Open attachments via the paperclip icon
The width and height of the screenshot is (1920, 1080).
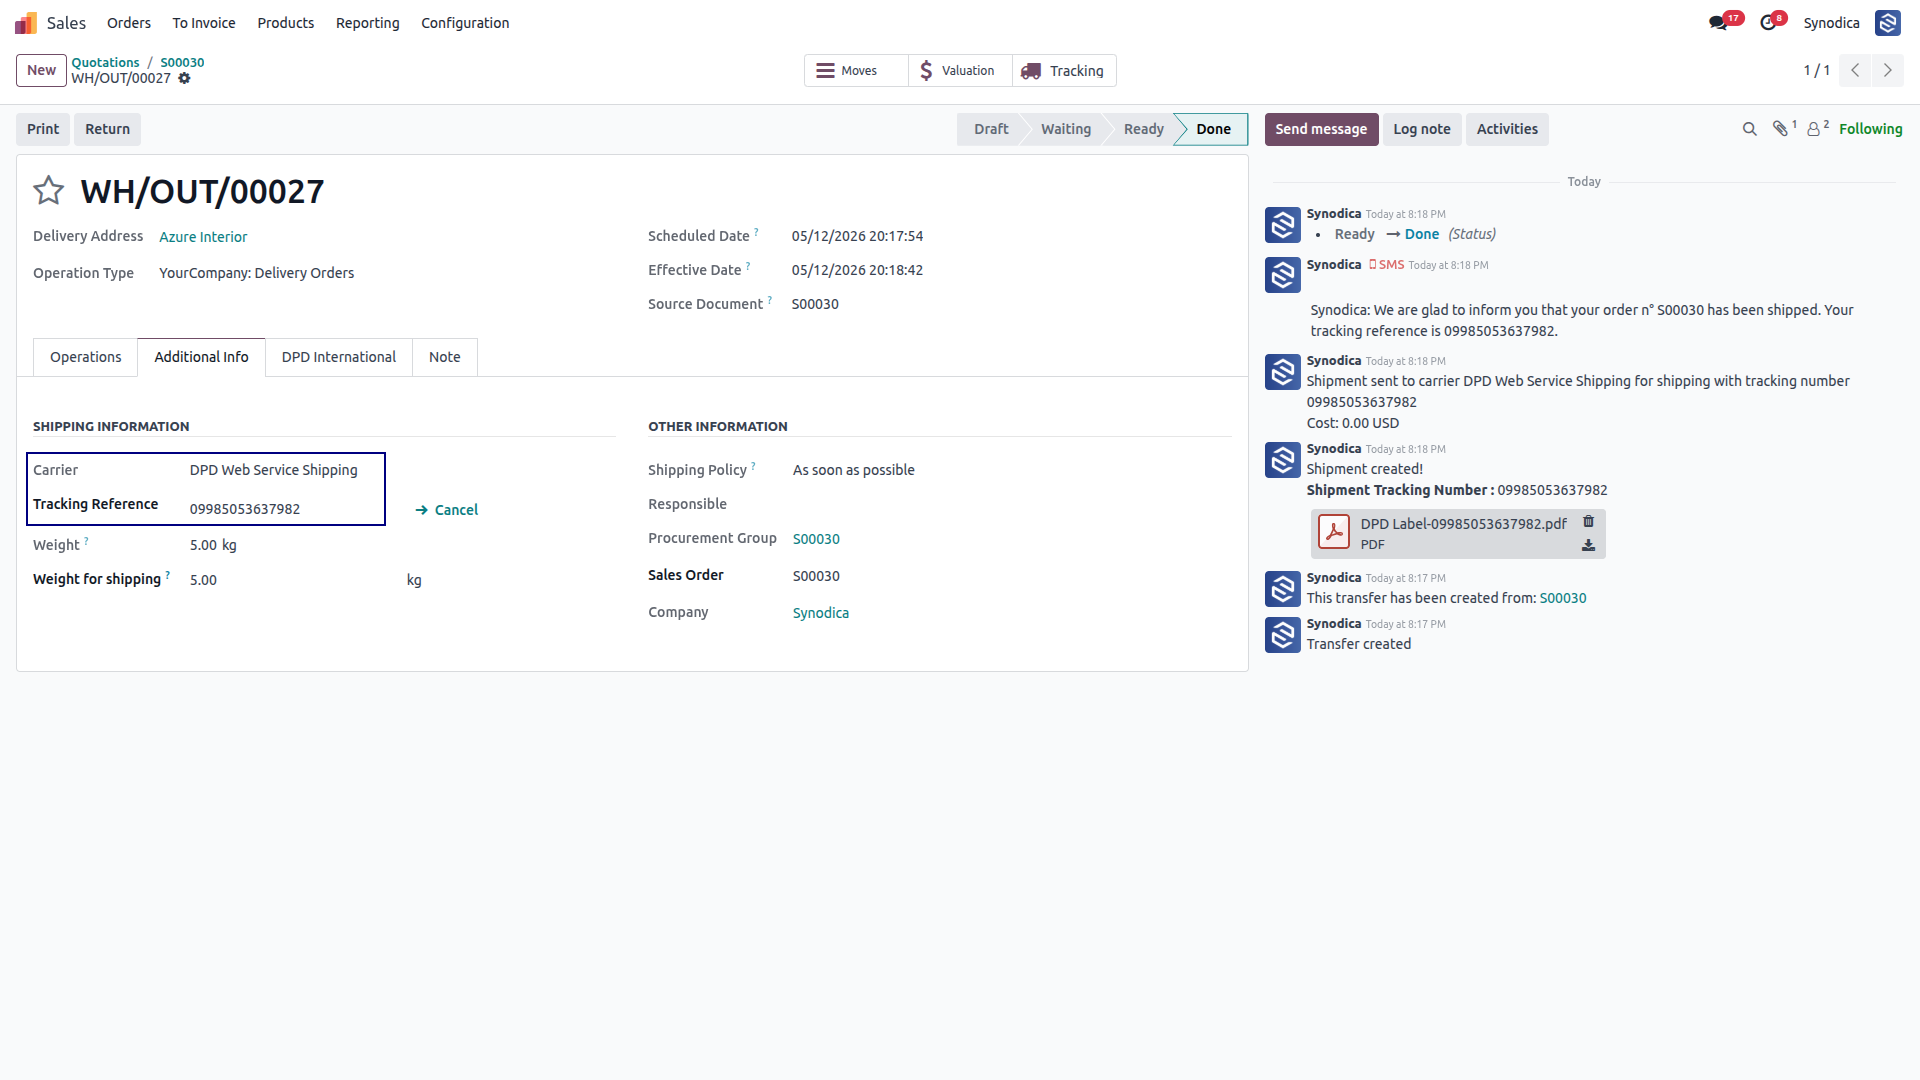[x=1781, y=129]
